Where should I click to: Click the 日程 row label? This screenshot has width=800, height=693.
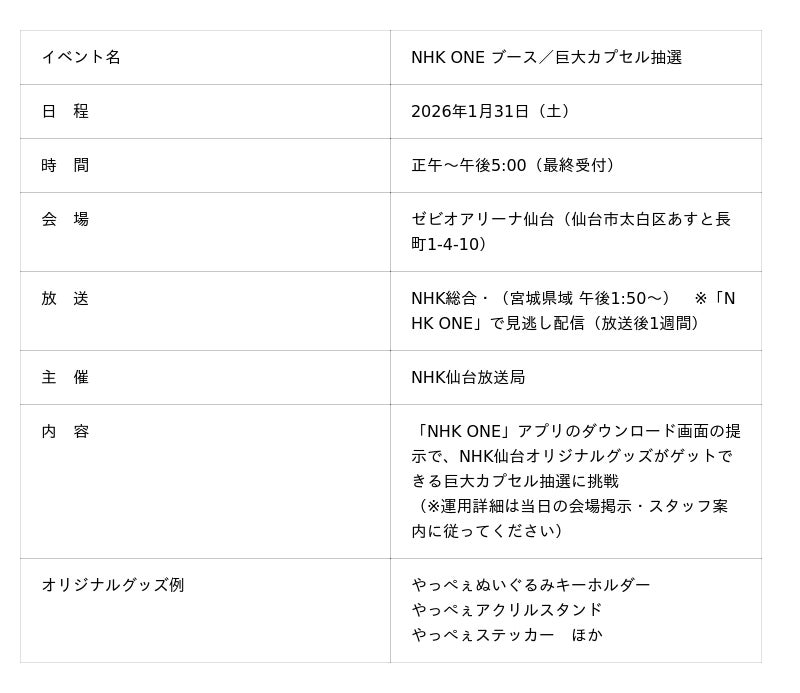coord(65,111)
